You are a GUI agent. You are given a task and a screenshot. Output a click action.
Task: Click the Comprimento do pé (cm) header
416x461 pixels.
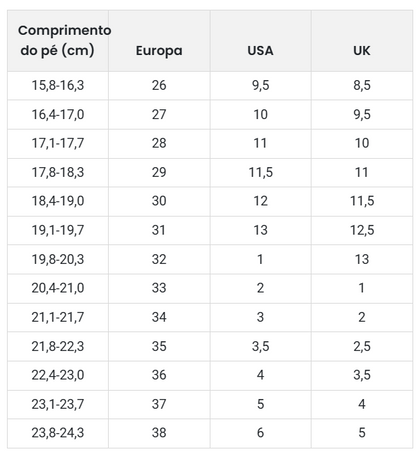point(58,41)
